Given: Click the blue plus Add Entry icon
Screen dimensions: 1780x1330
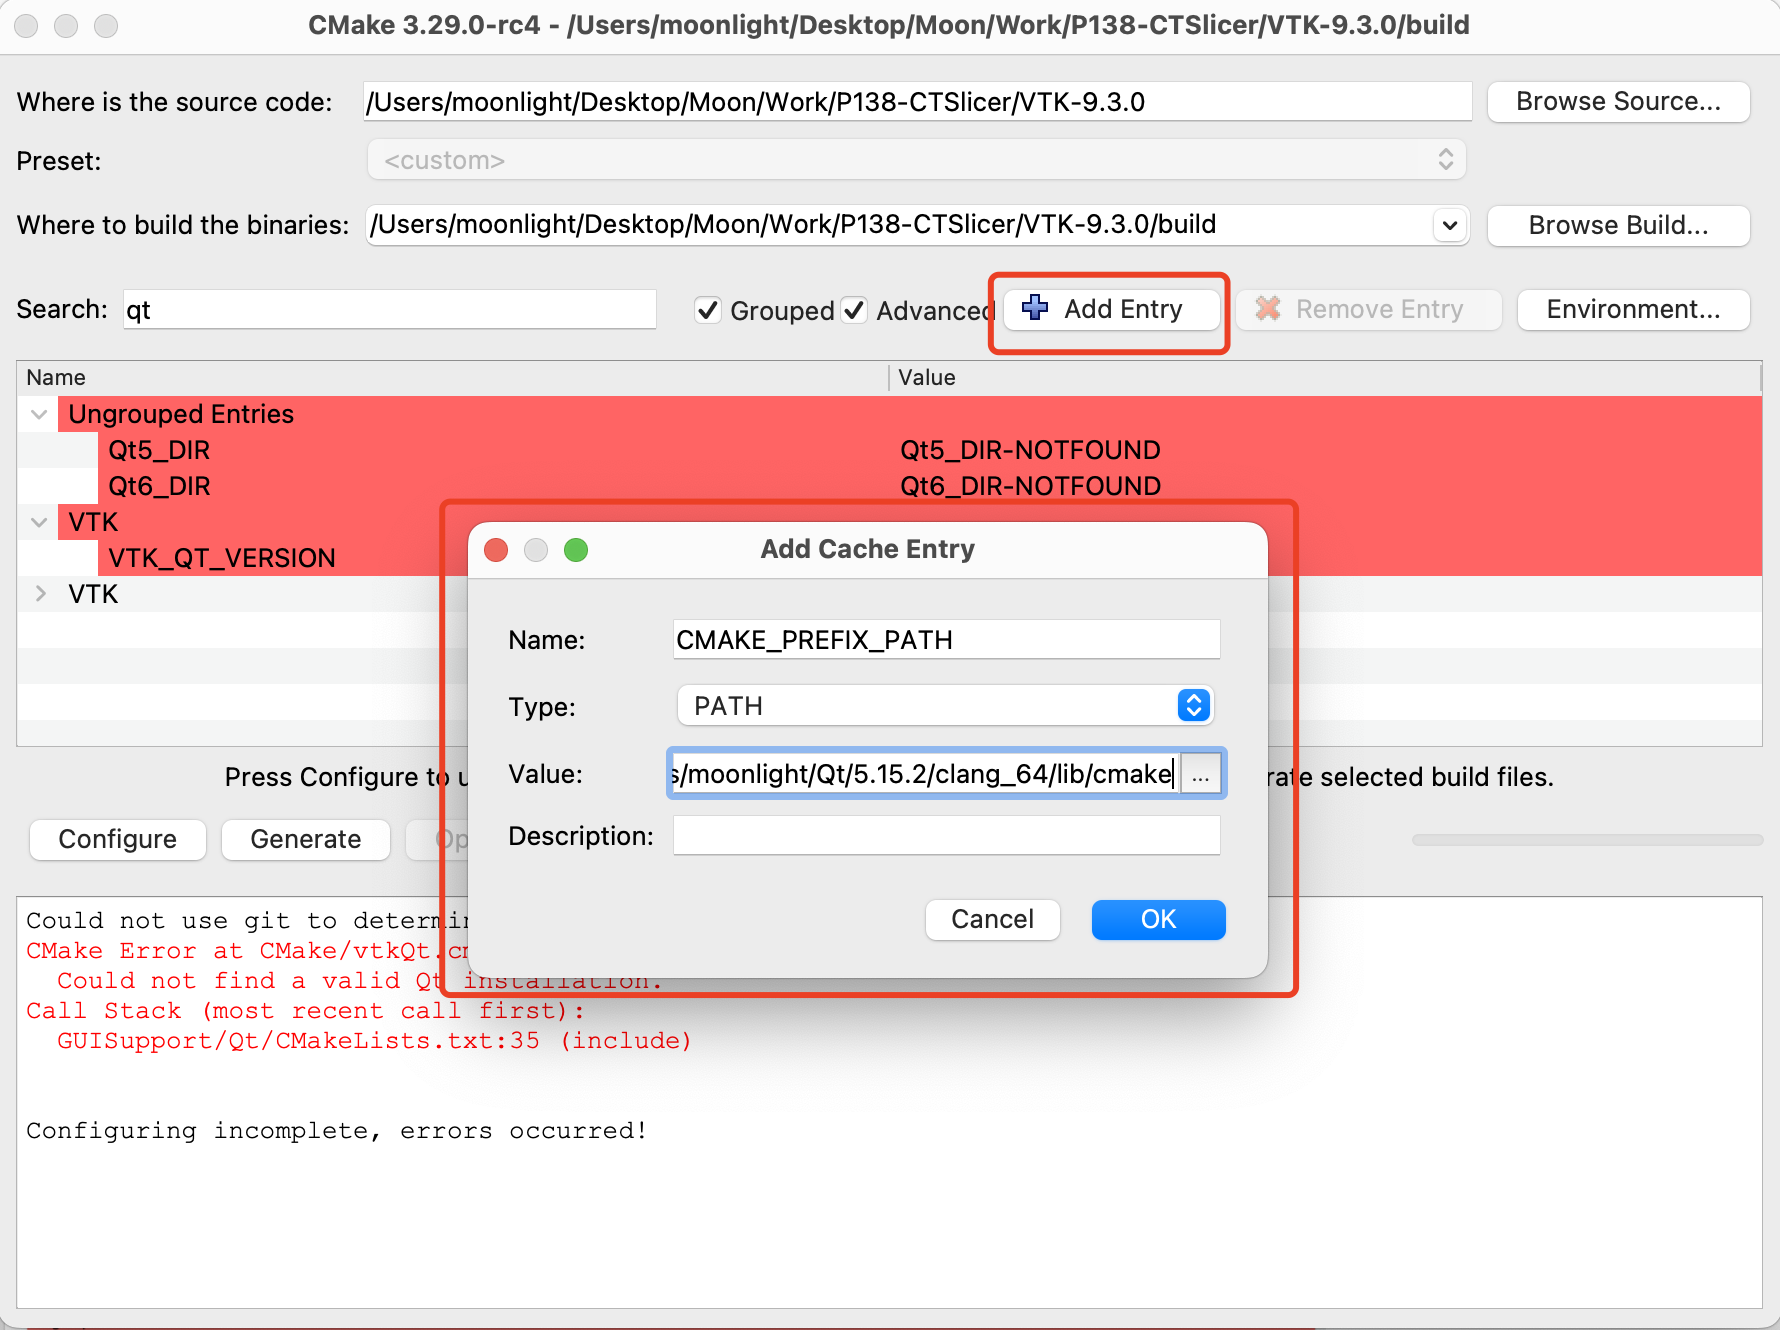Looking at the screenshot, I should pos(1035,308).
